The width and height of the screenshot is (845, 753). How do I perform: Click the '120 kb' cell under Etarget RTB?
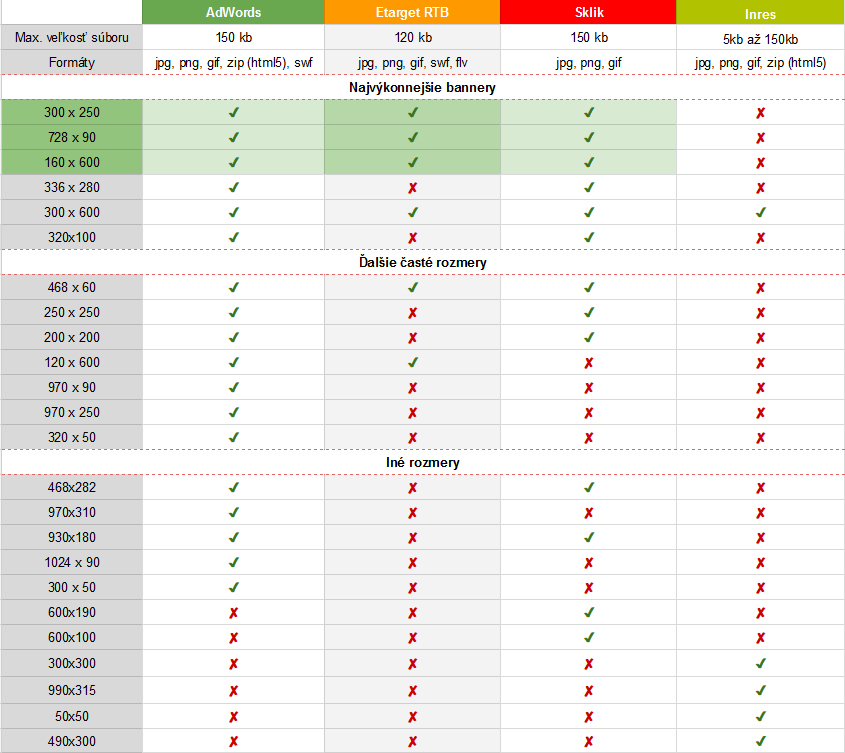[413, 38]
